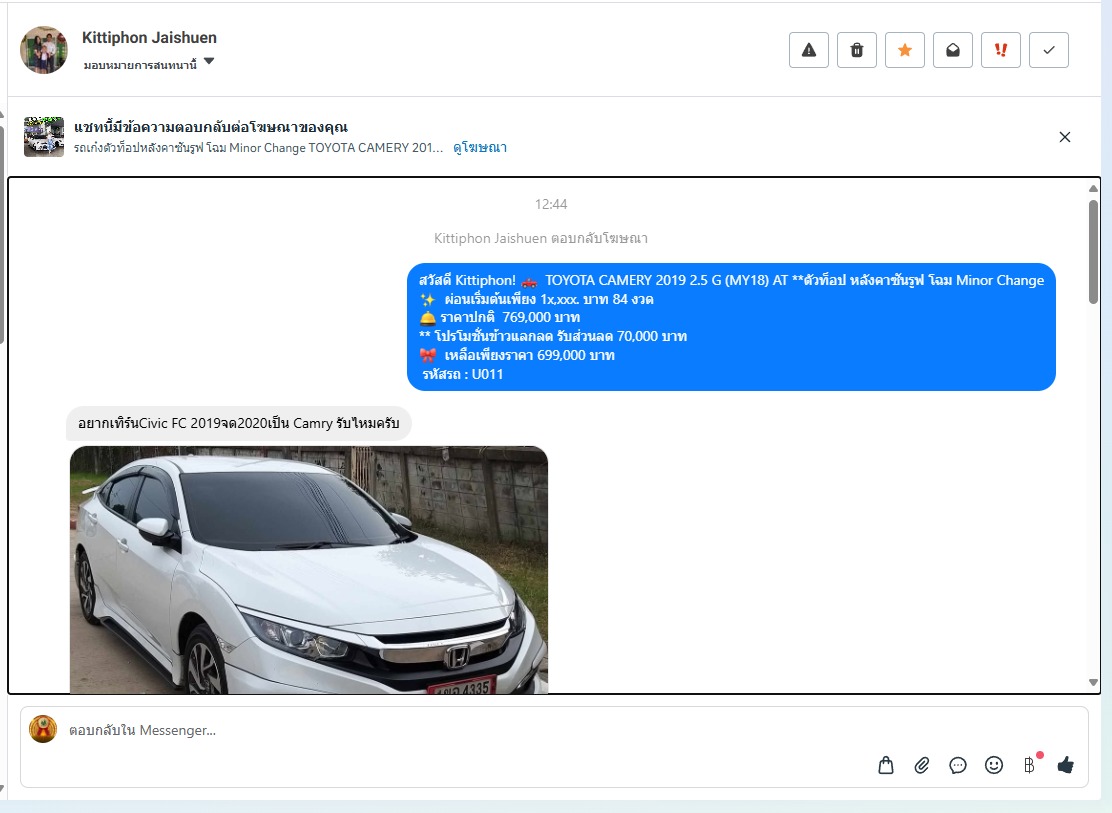Image resolution: width=1112 pixels, height=813 pixels.
Task: Click the Kittiphon Jaishuen contact name
Action: click(149, 37)
